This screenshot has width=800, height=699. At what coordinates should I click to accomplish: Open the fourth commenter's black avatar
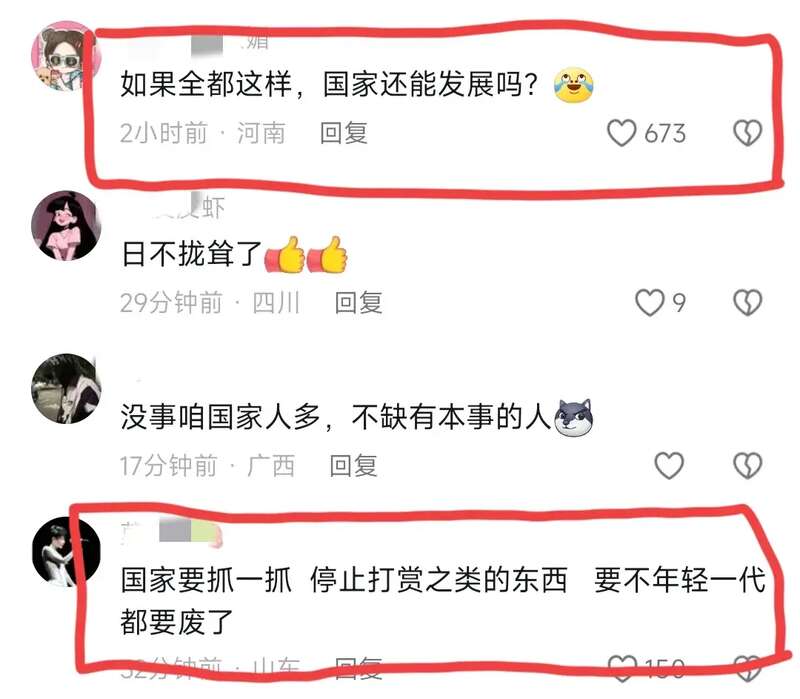pos(66,552)
